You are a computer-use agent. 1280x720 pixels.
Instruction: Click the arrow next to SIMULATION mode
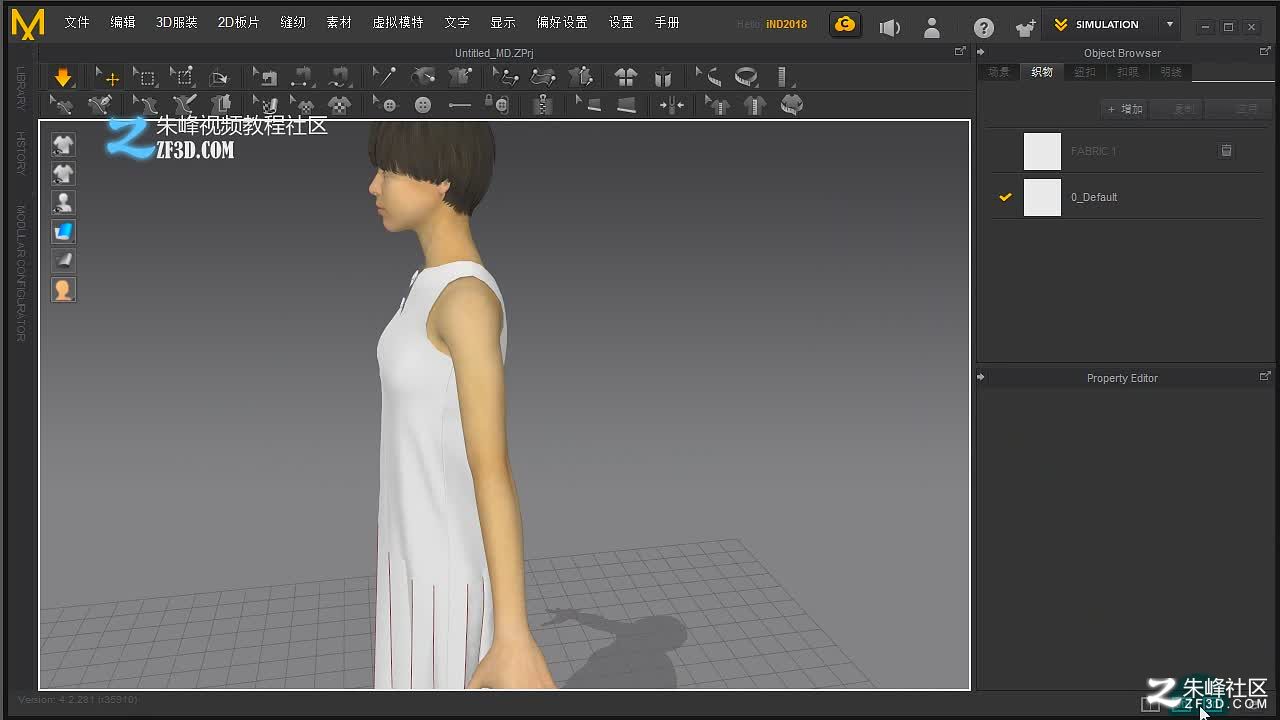[x=1170, y=25]
